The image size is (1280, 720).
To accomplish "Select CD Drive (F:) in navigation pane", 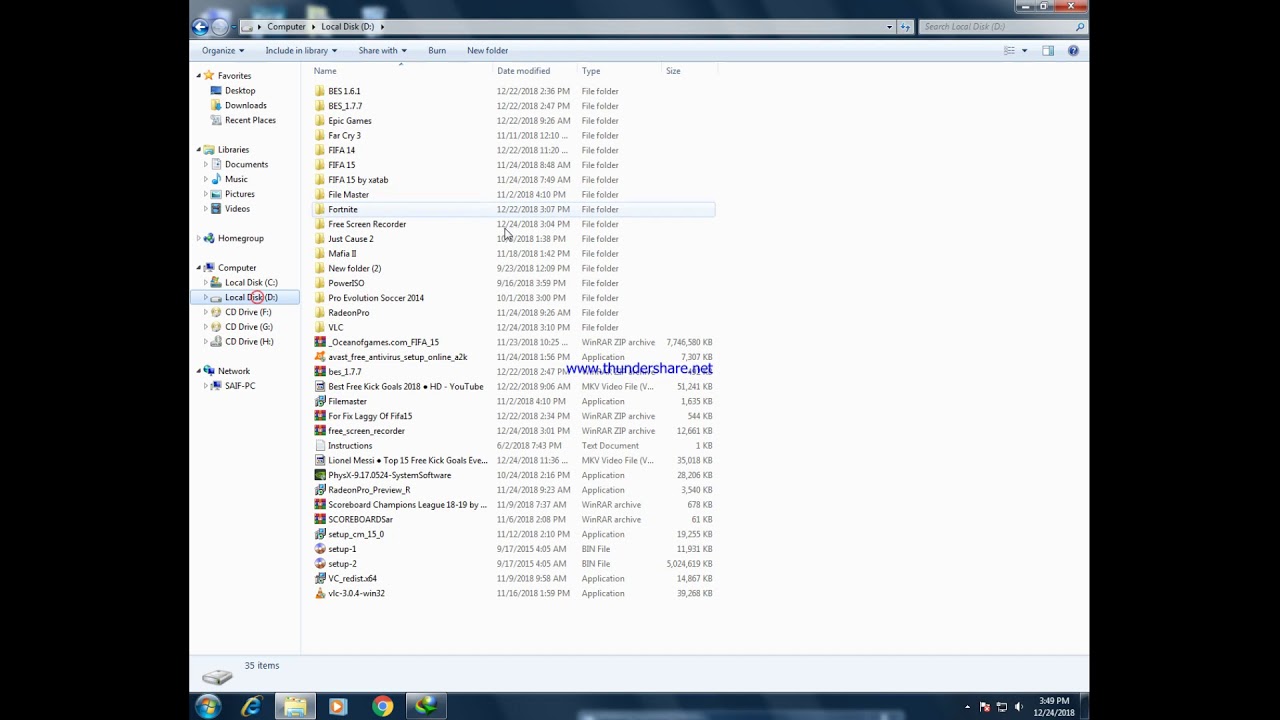I will (x=248, y=312).
